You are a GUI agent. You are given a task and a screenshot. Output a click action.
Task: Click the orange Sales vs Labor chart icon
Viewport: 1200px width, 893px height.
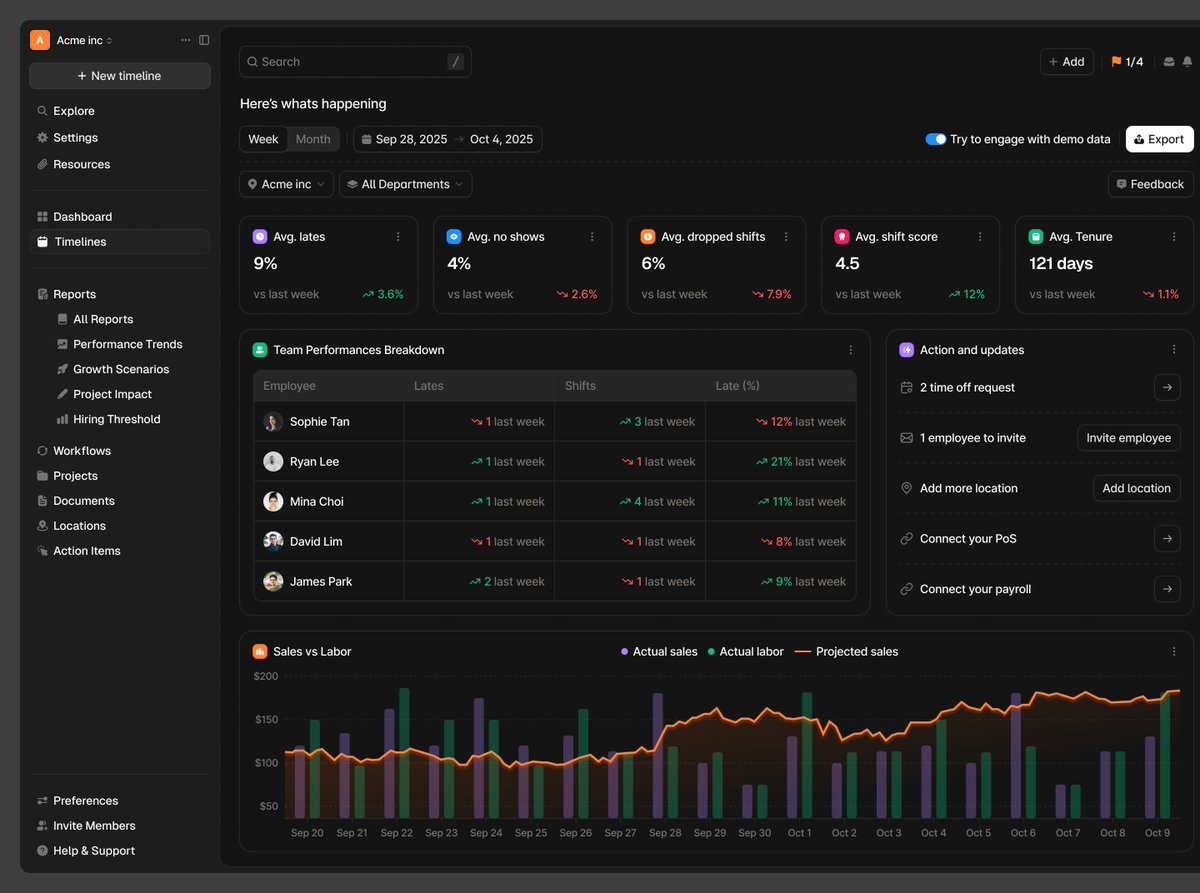[260, 651]
